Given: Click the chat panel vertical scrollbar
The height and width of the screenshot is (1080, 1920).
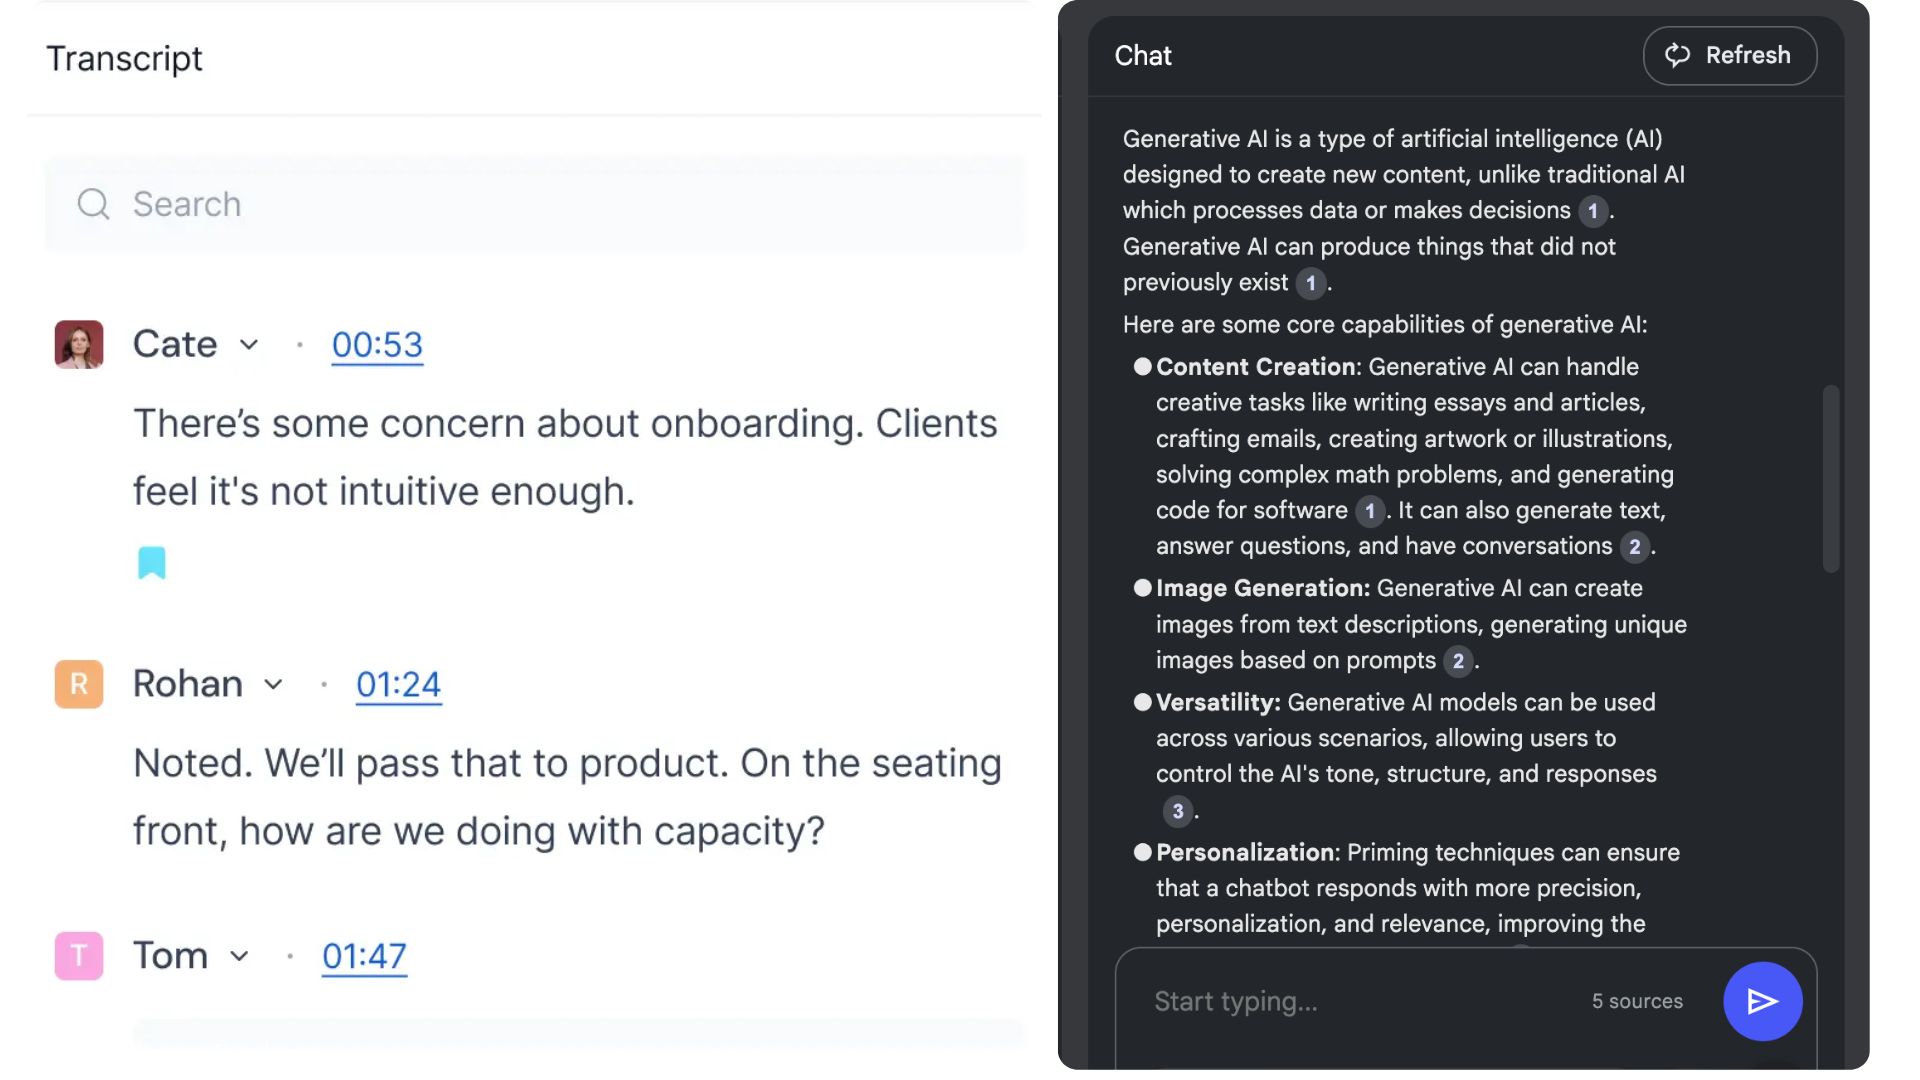Looking at the screenshot, I should tap(1831, 478).
